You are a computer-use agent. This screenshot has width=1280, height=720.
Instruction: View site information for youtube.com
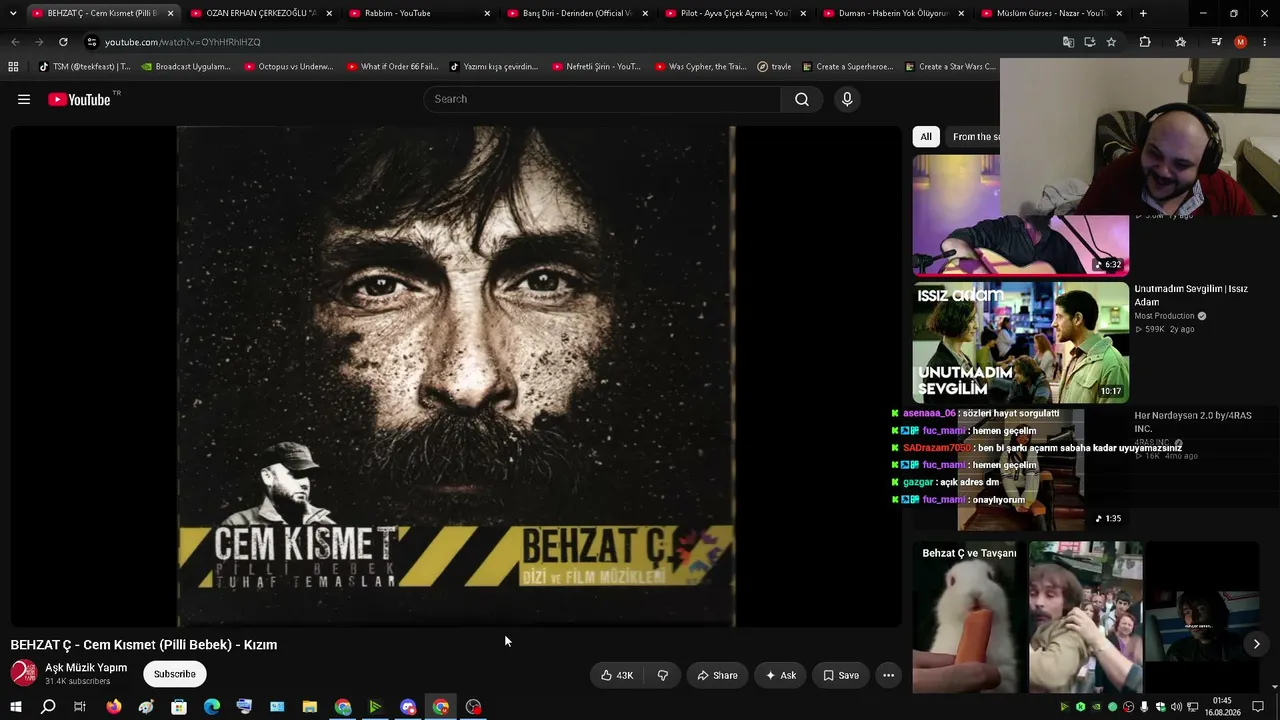[92, 42]
